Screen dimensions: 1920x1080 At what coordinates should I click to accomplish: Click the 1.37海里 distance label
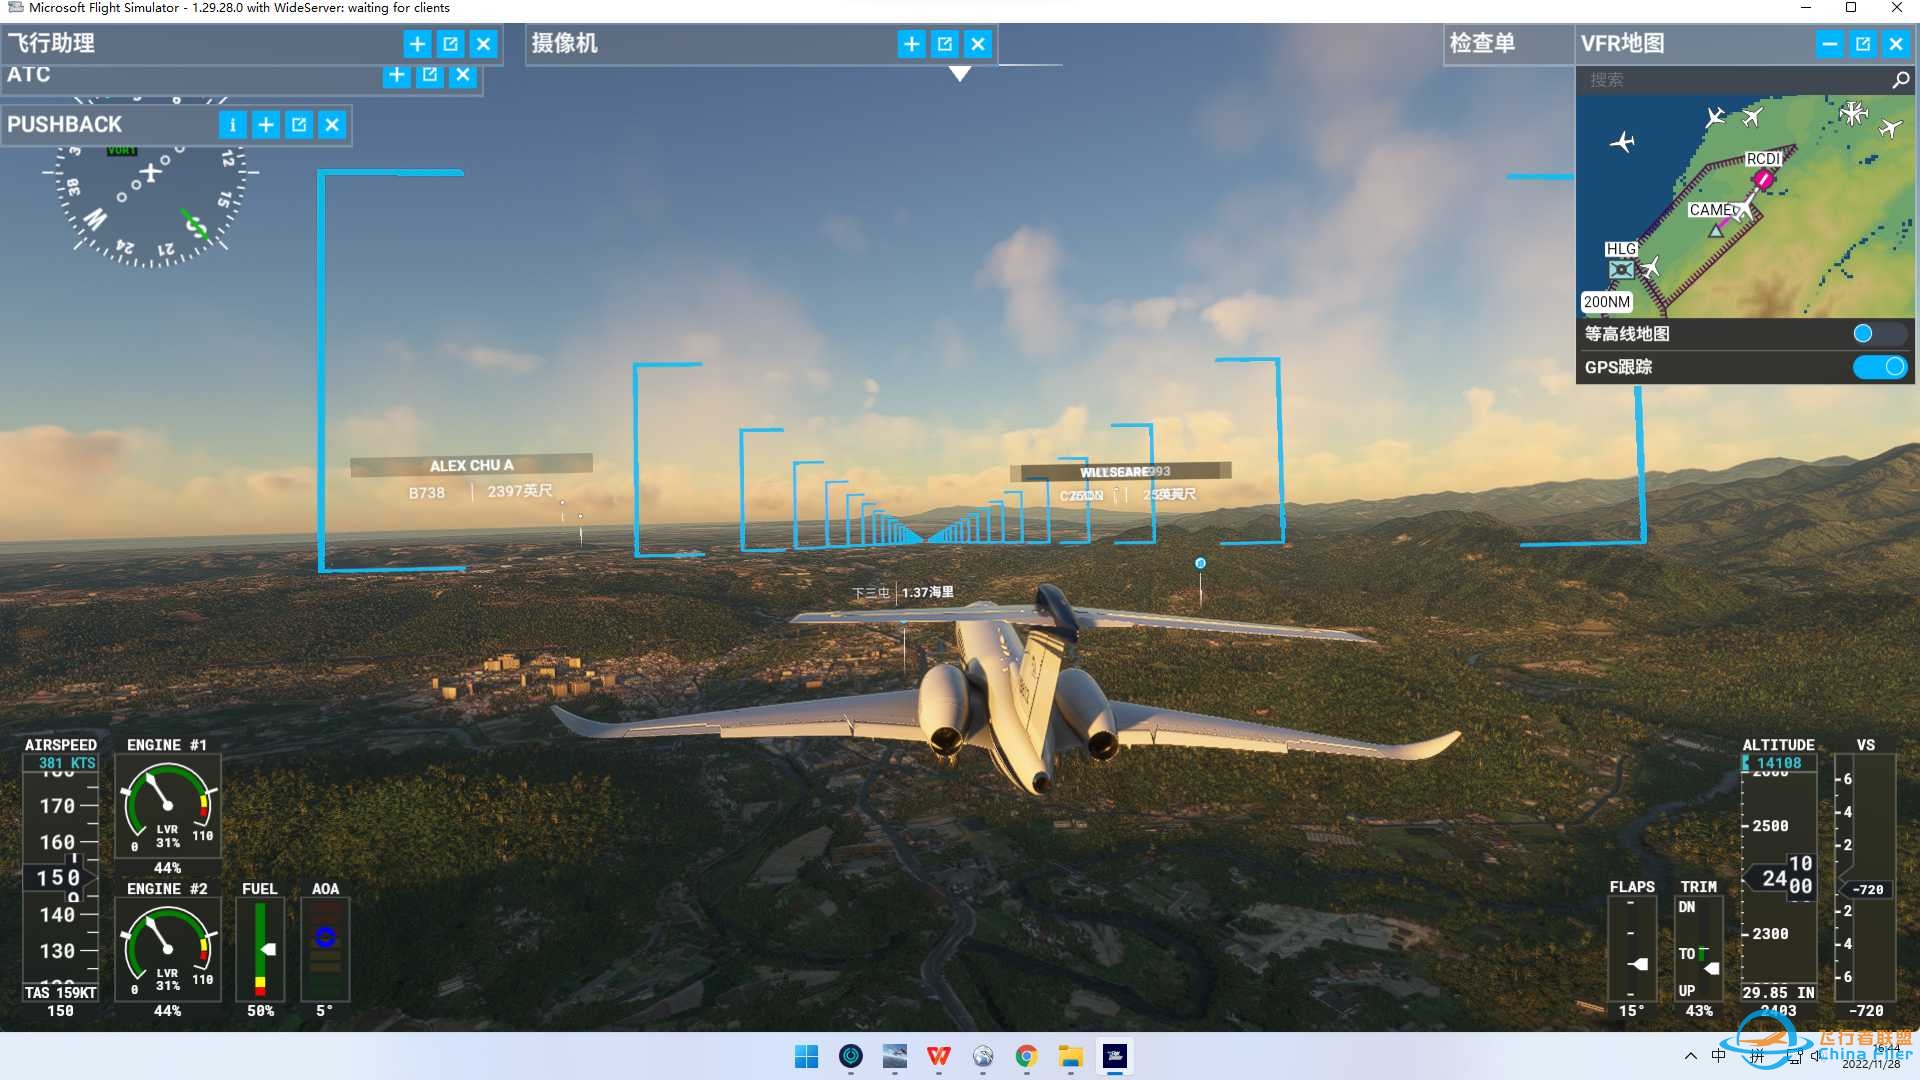pyautogui.click(x=928, y=593)
